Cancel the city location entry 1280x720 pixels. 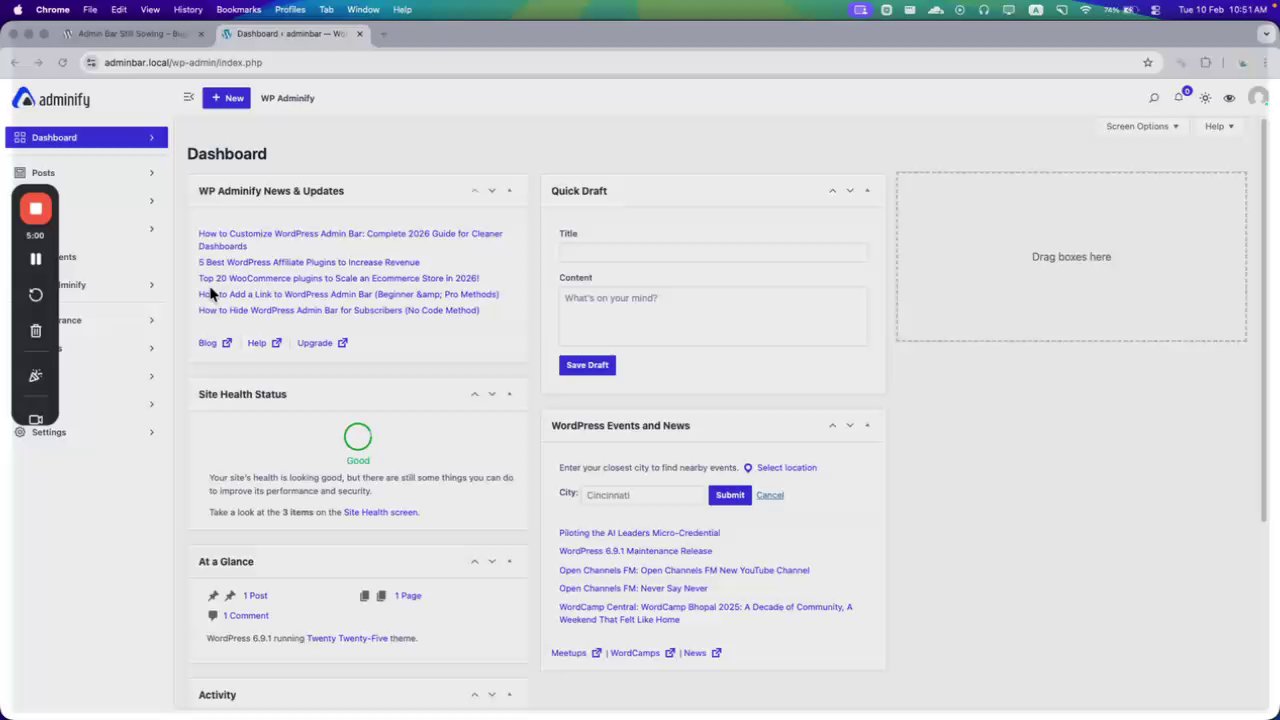click(x=770, y=495)
